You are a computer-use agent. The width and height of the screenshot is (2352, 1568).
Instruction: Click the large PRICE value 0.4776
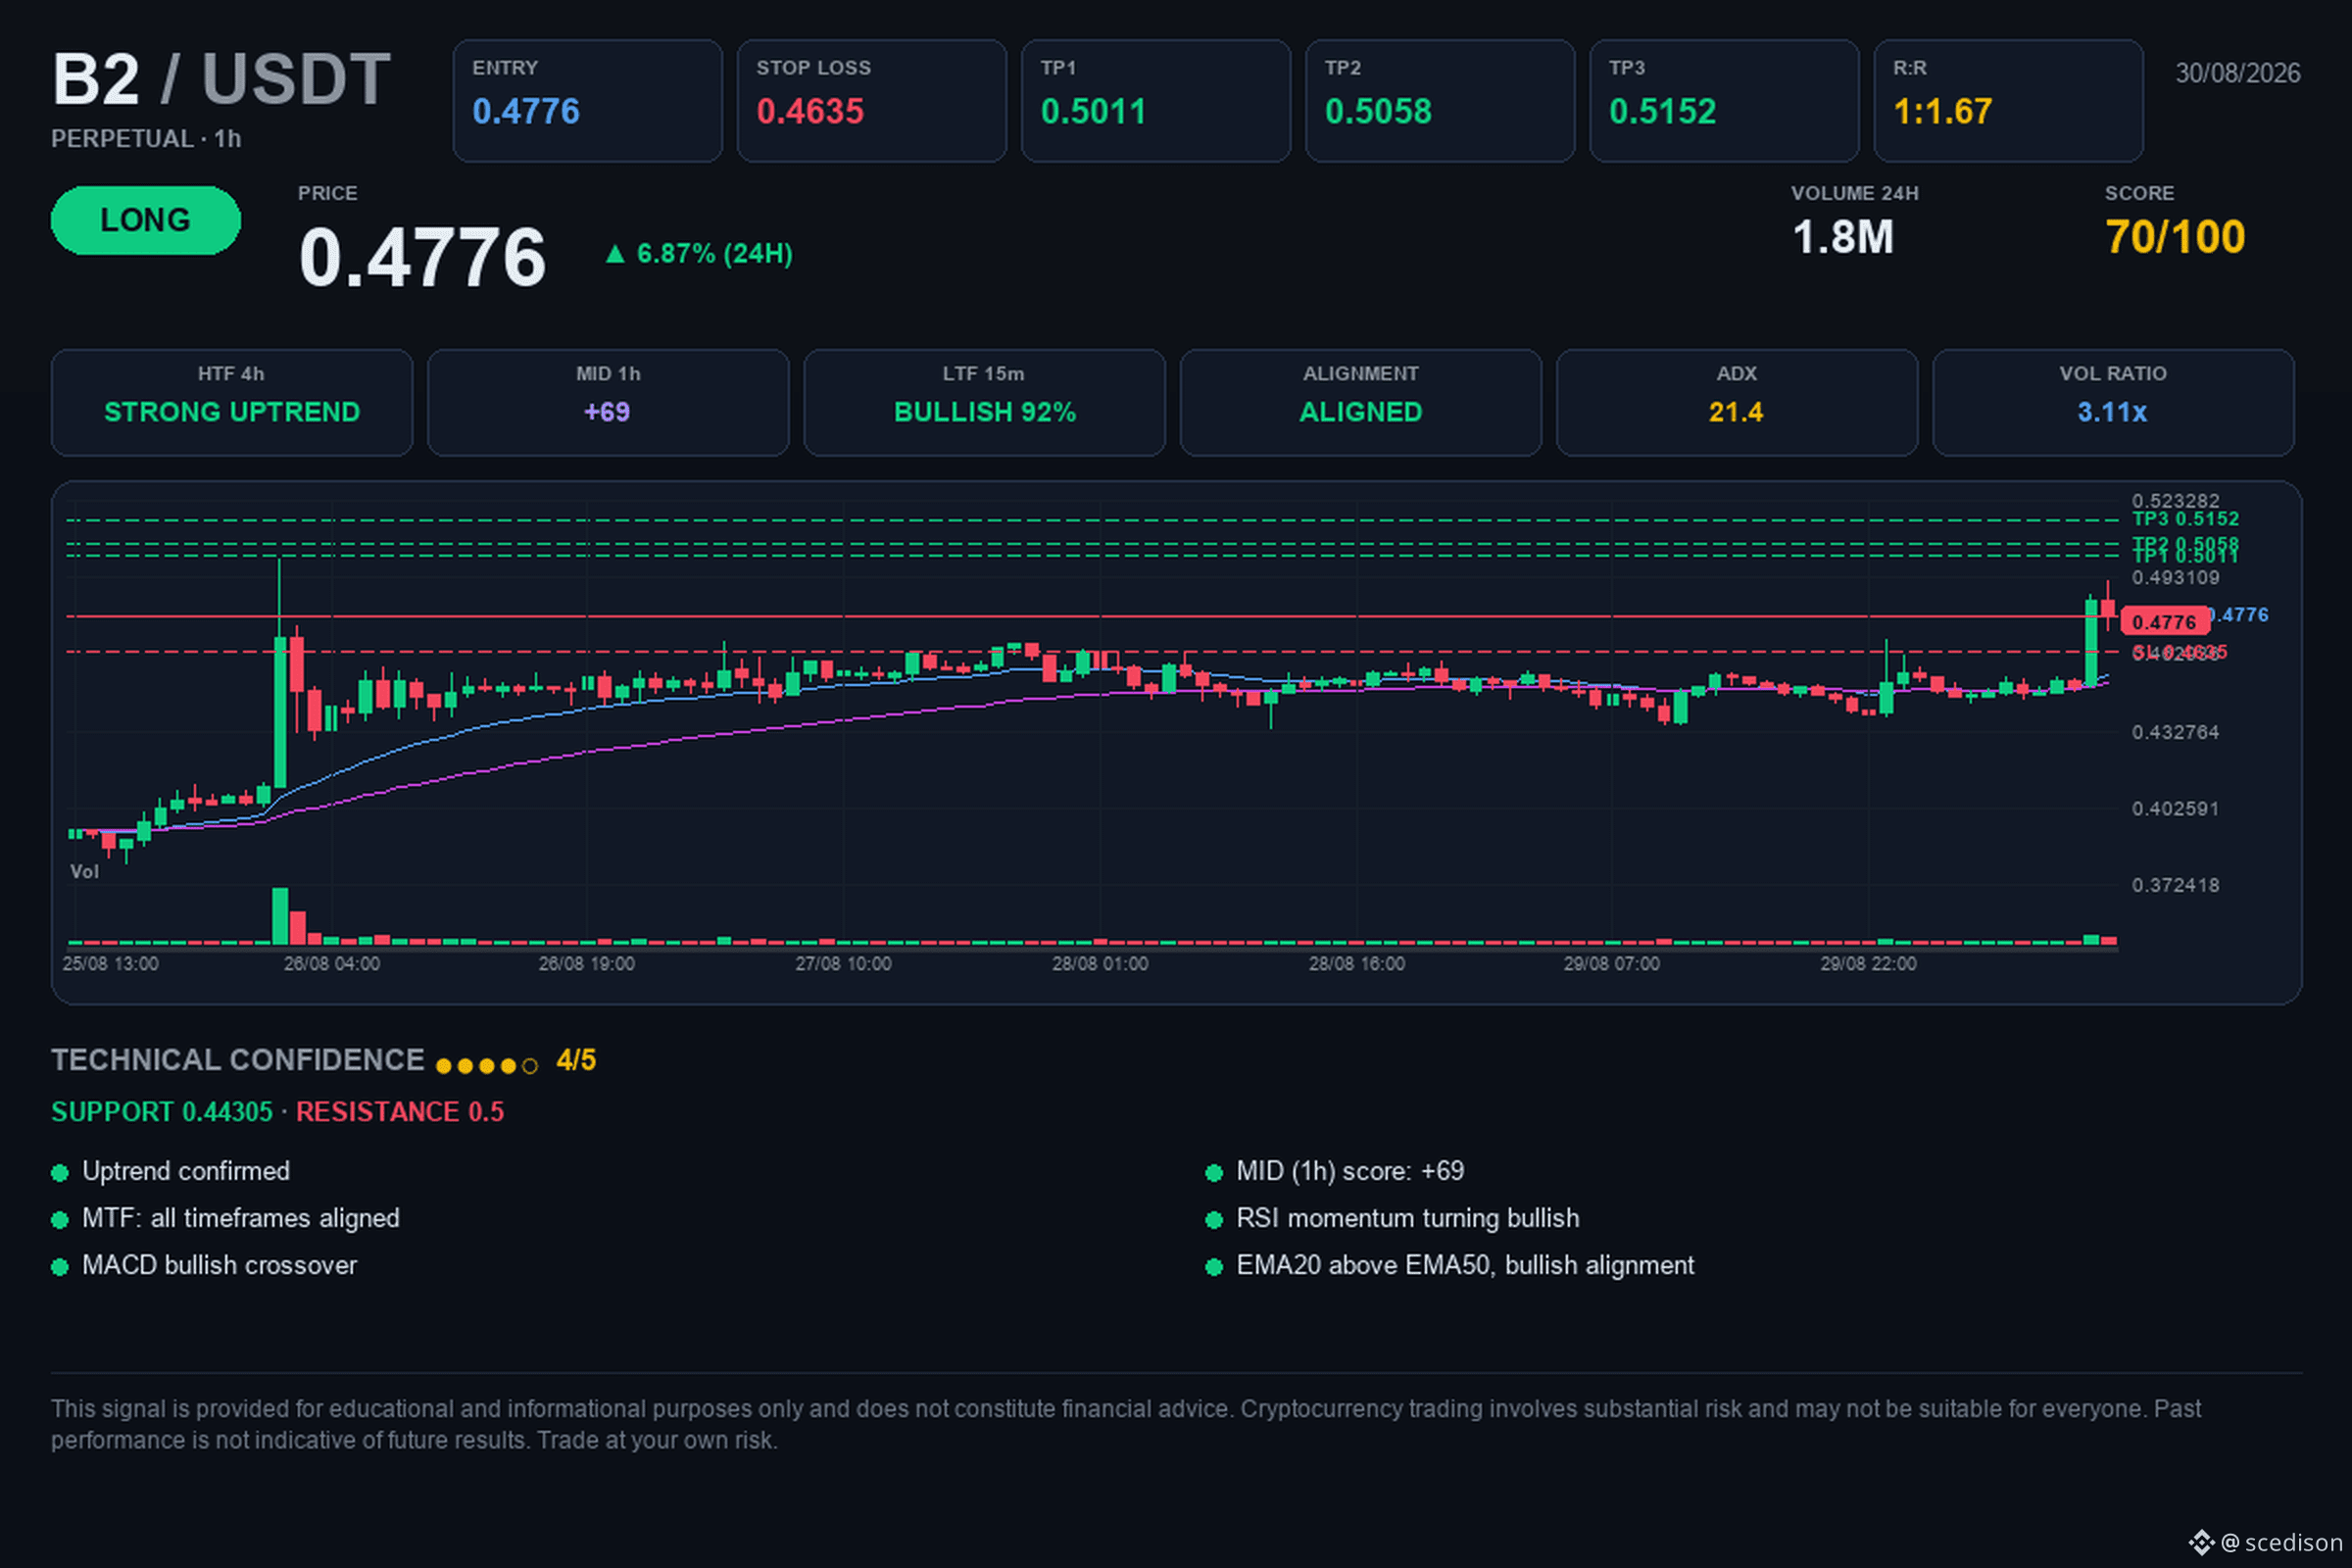tap(422, 257)
